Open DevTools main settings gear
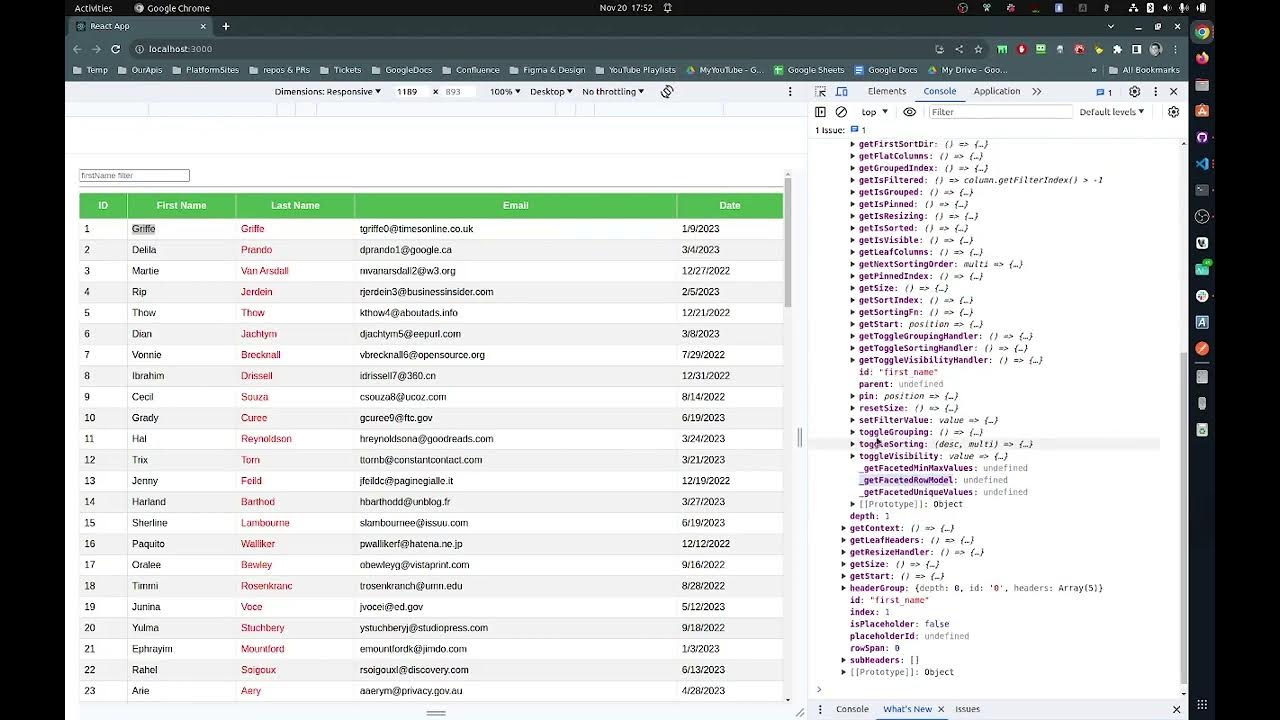This screenshot has width=1280, height=720. (1134, 91)
